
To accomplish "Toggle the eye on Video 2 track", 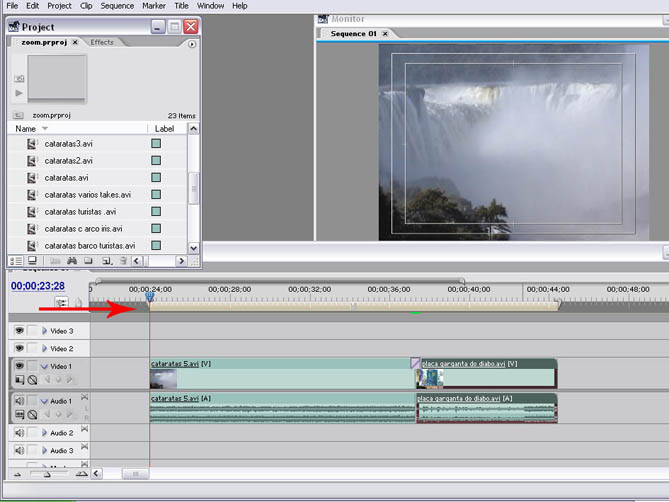I will [19, 348].
